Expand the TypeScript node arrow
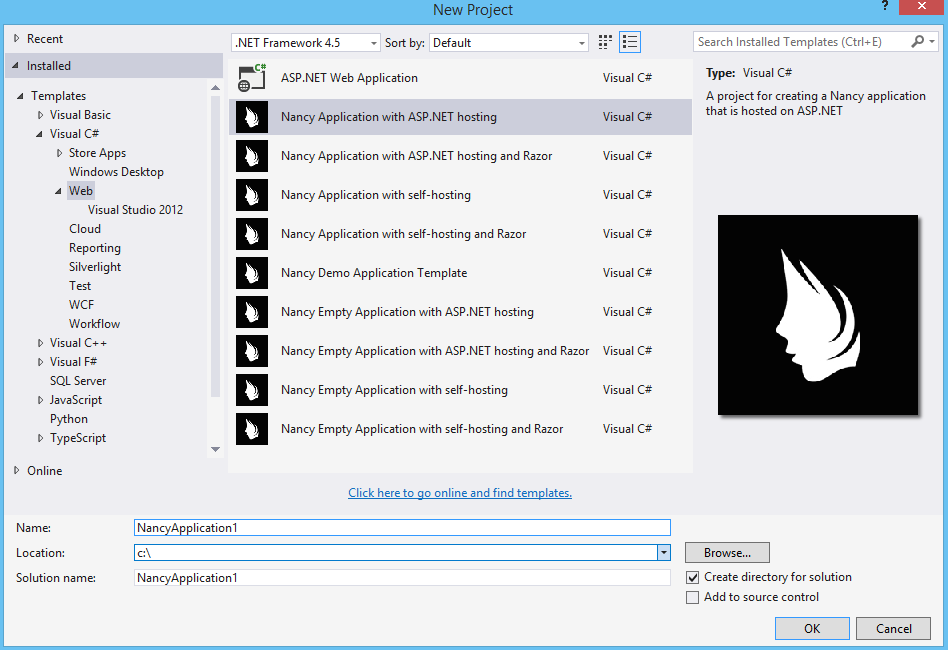The height and width of the screenshot is (650, 948). (x=40, y=438)
